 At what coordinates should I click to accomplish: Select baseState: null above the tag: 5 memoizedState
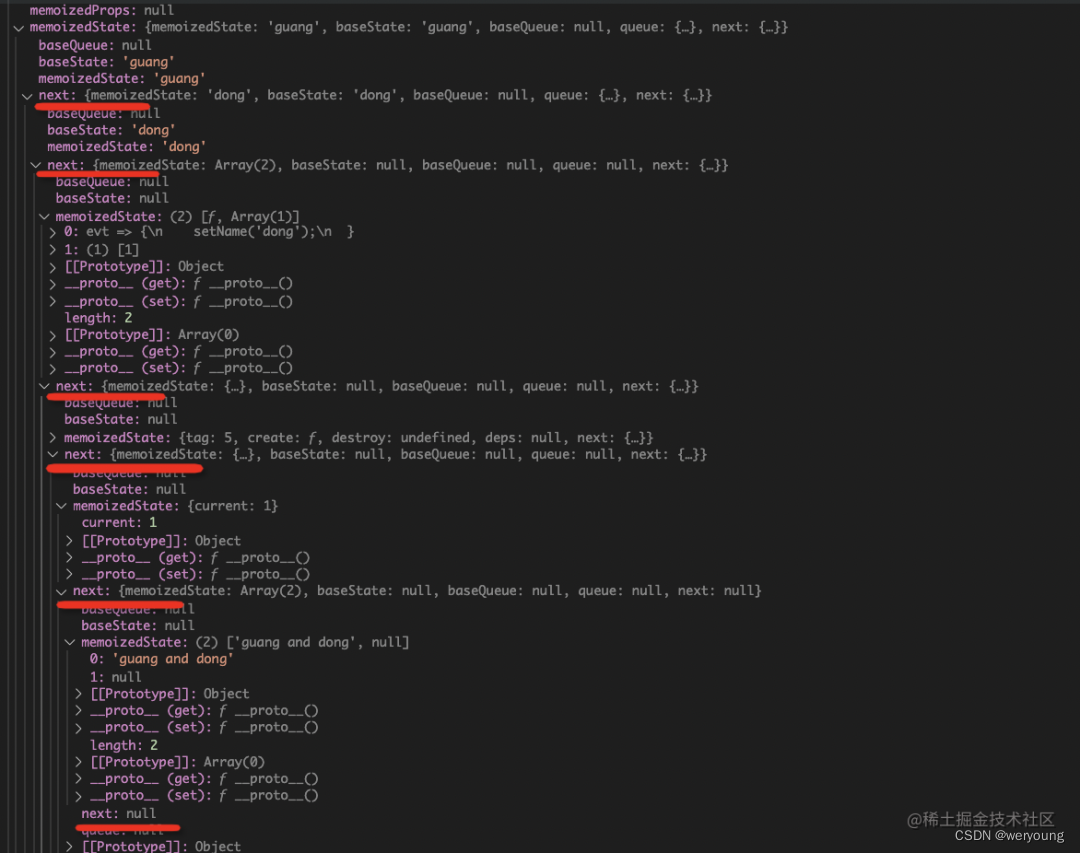pos(121,420)
